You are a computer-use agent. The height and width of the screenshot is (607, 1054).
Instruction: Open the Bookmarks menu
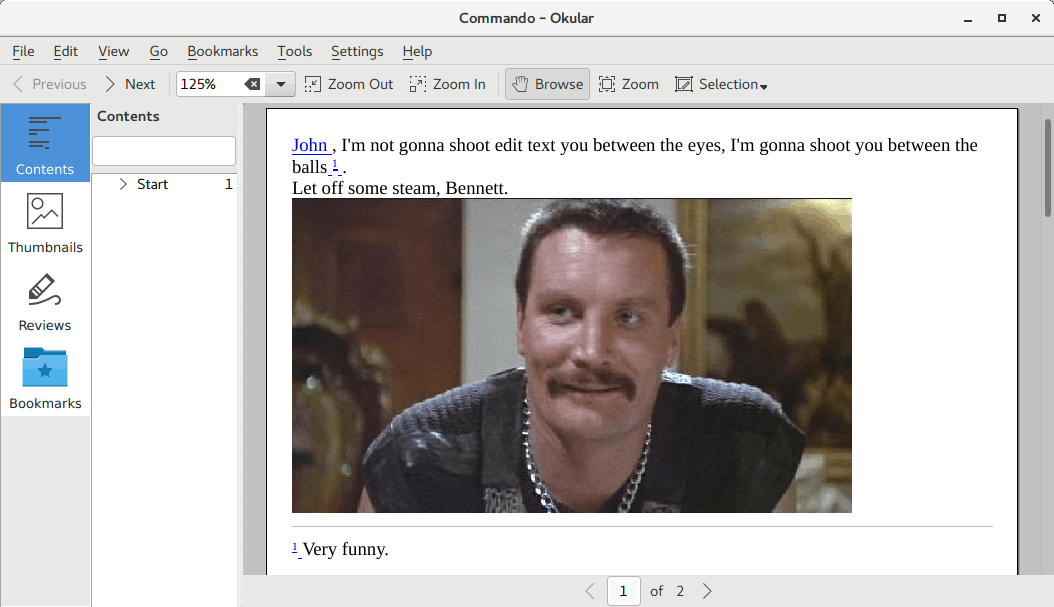click(x=222, y=51)
